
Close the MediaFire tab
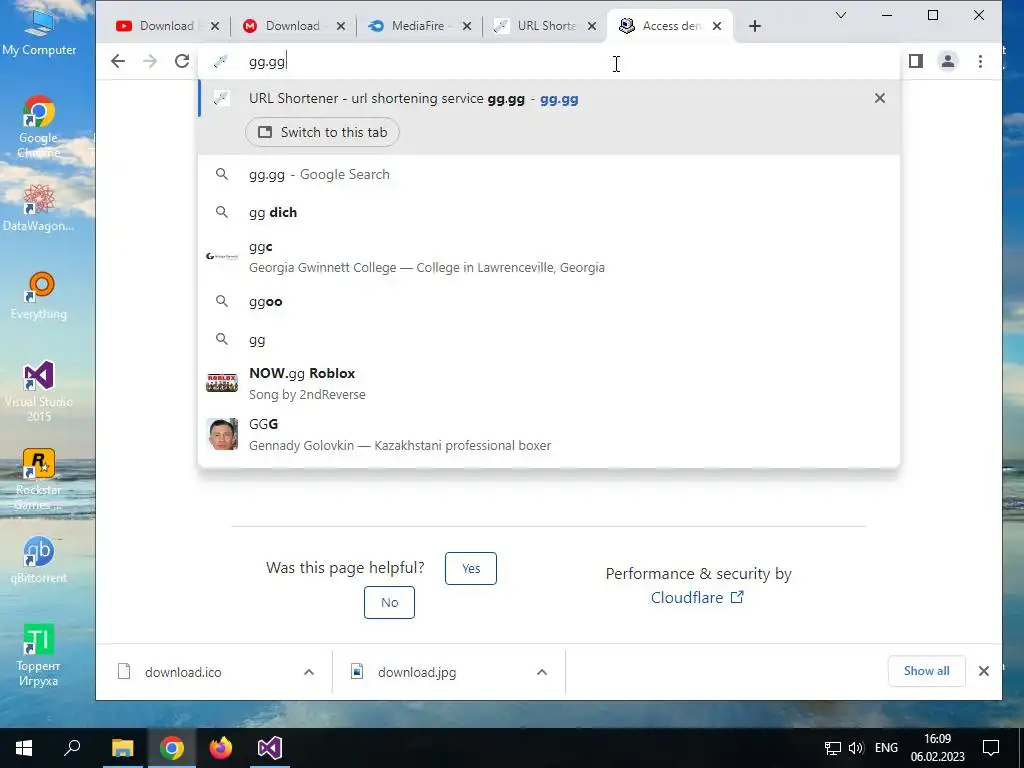467,26
